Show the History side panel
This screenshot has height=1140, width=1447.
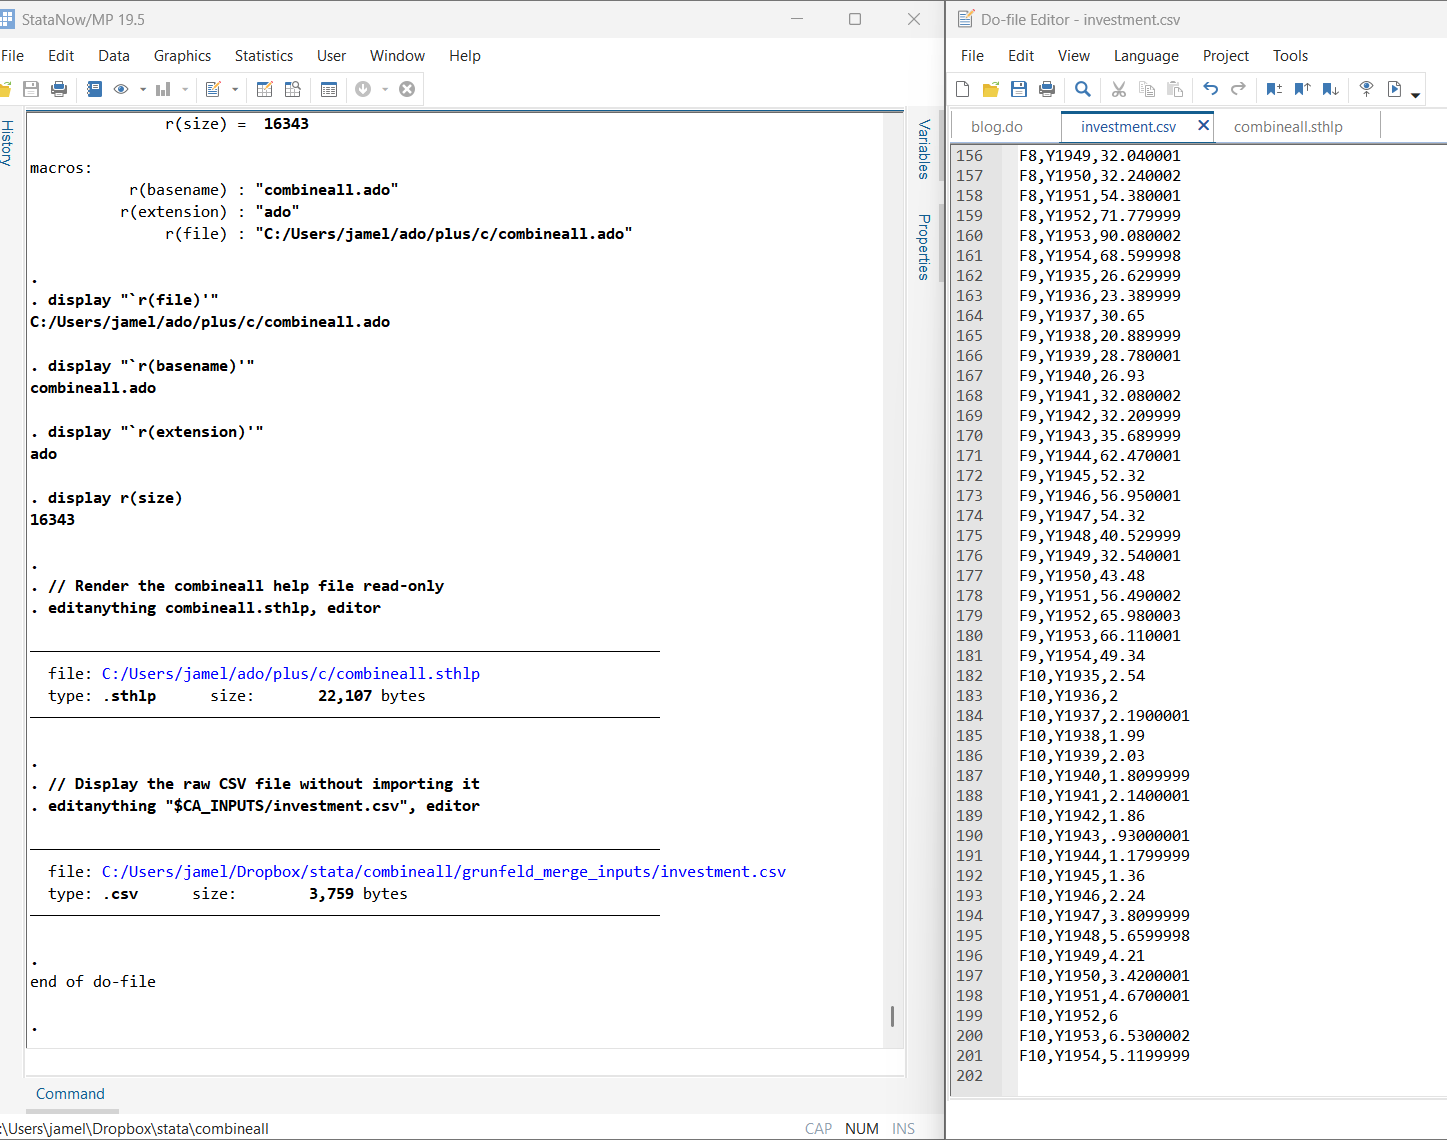(7, 143)
